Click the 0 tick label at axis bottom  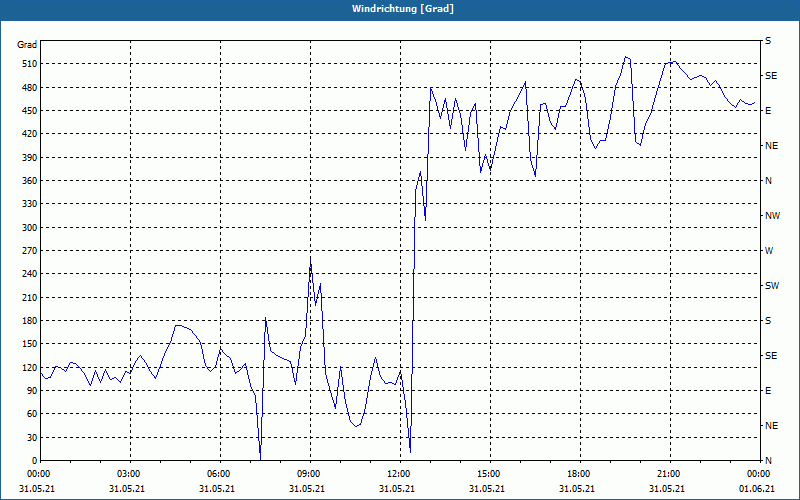34,461
